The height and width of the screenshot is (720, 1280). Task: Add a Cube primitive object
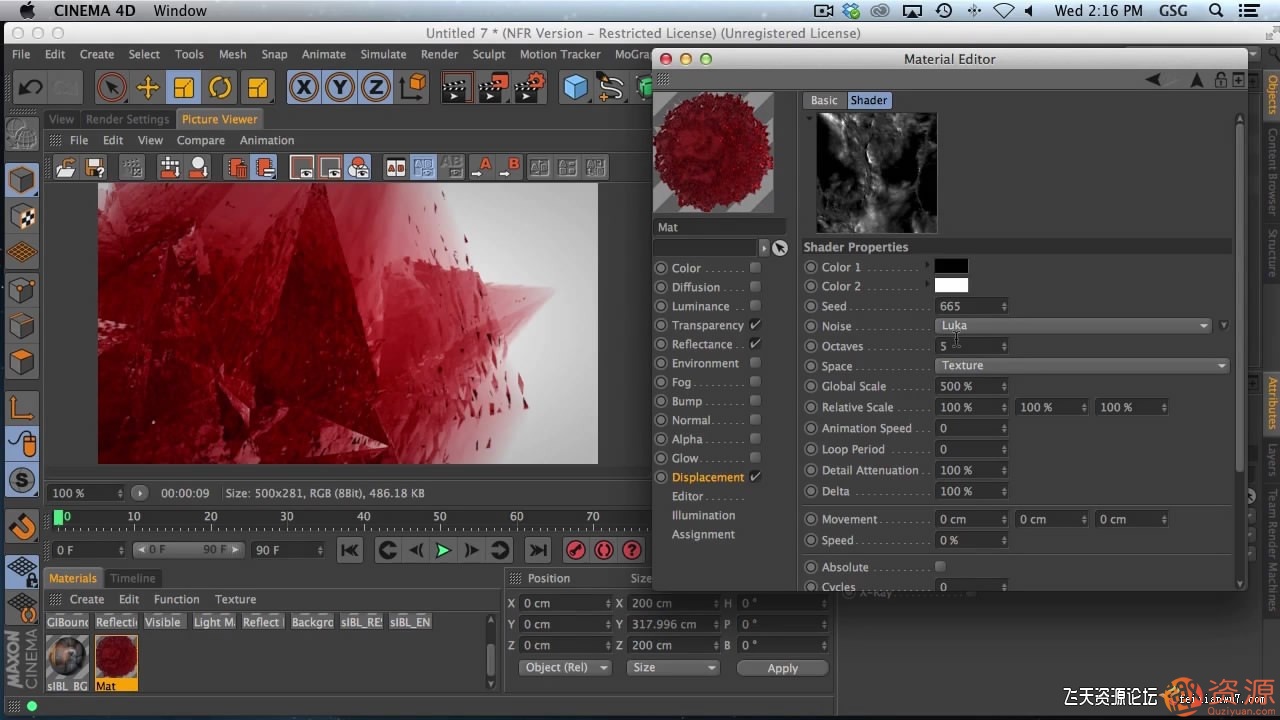pos(575,87)
